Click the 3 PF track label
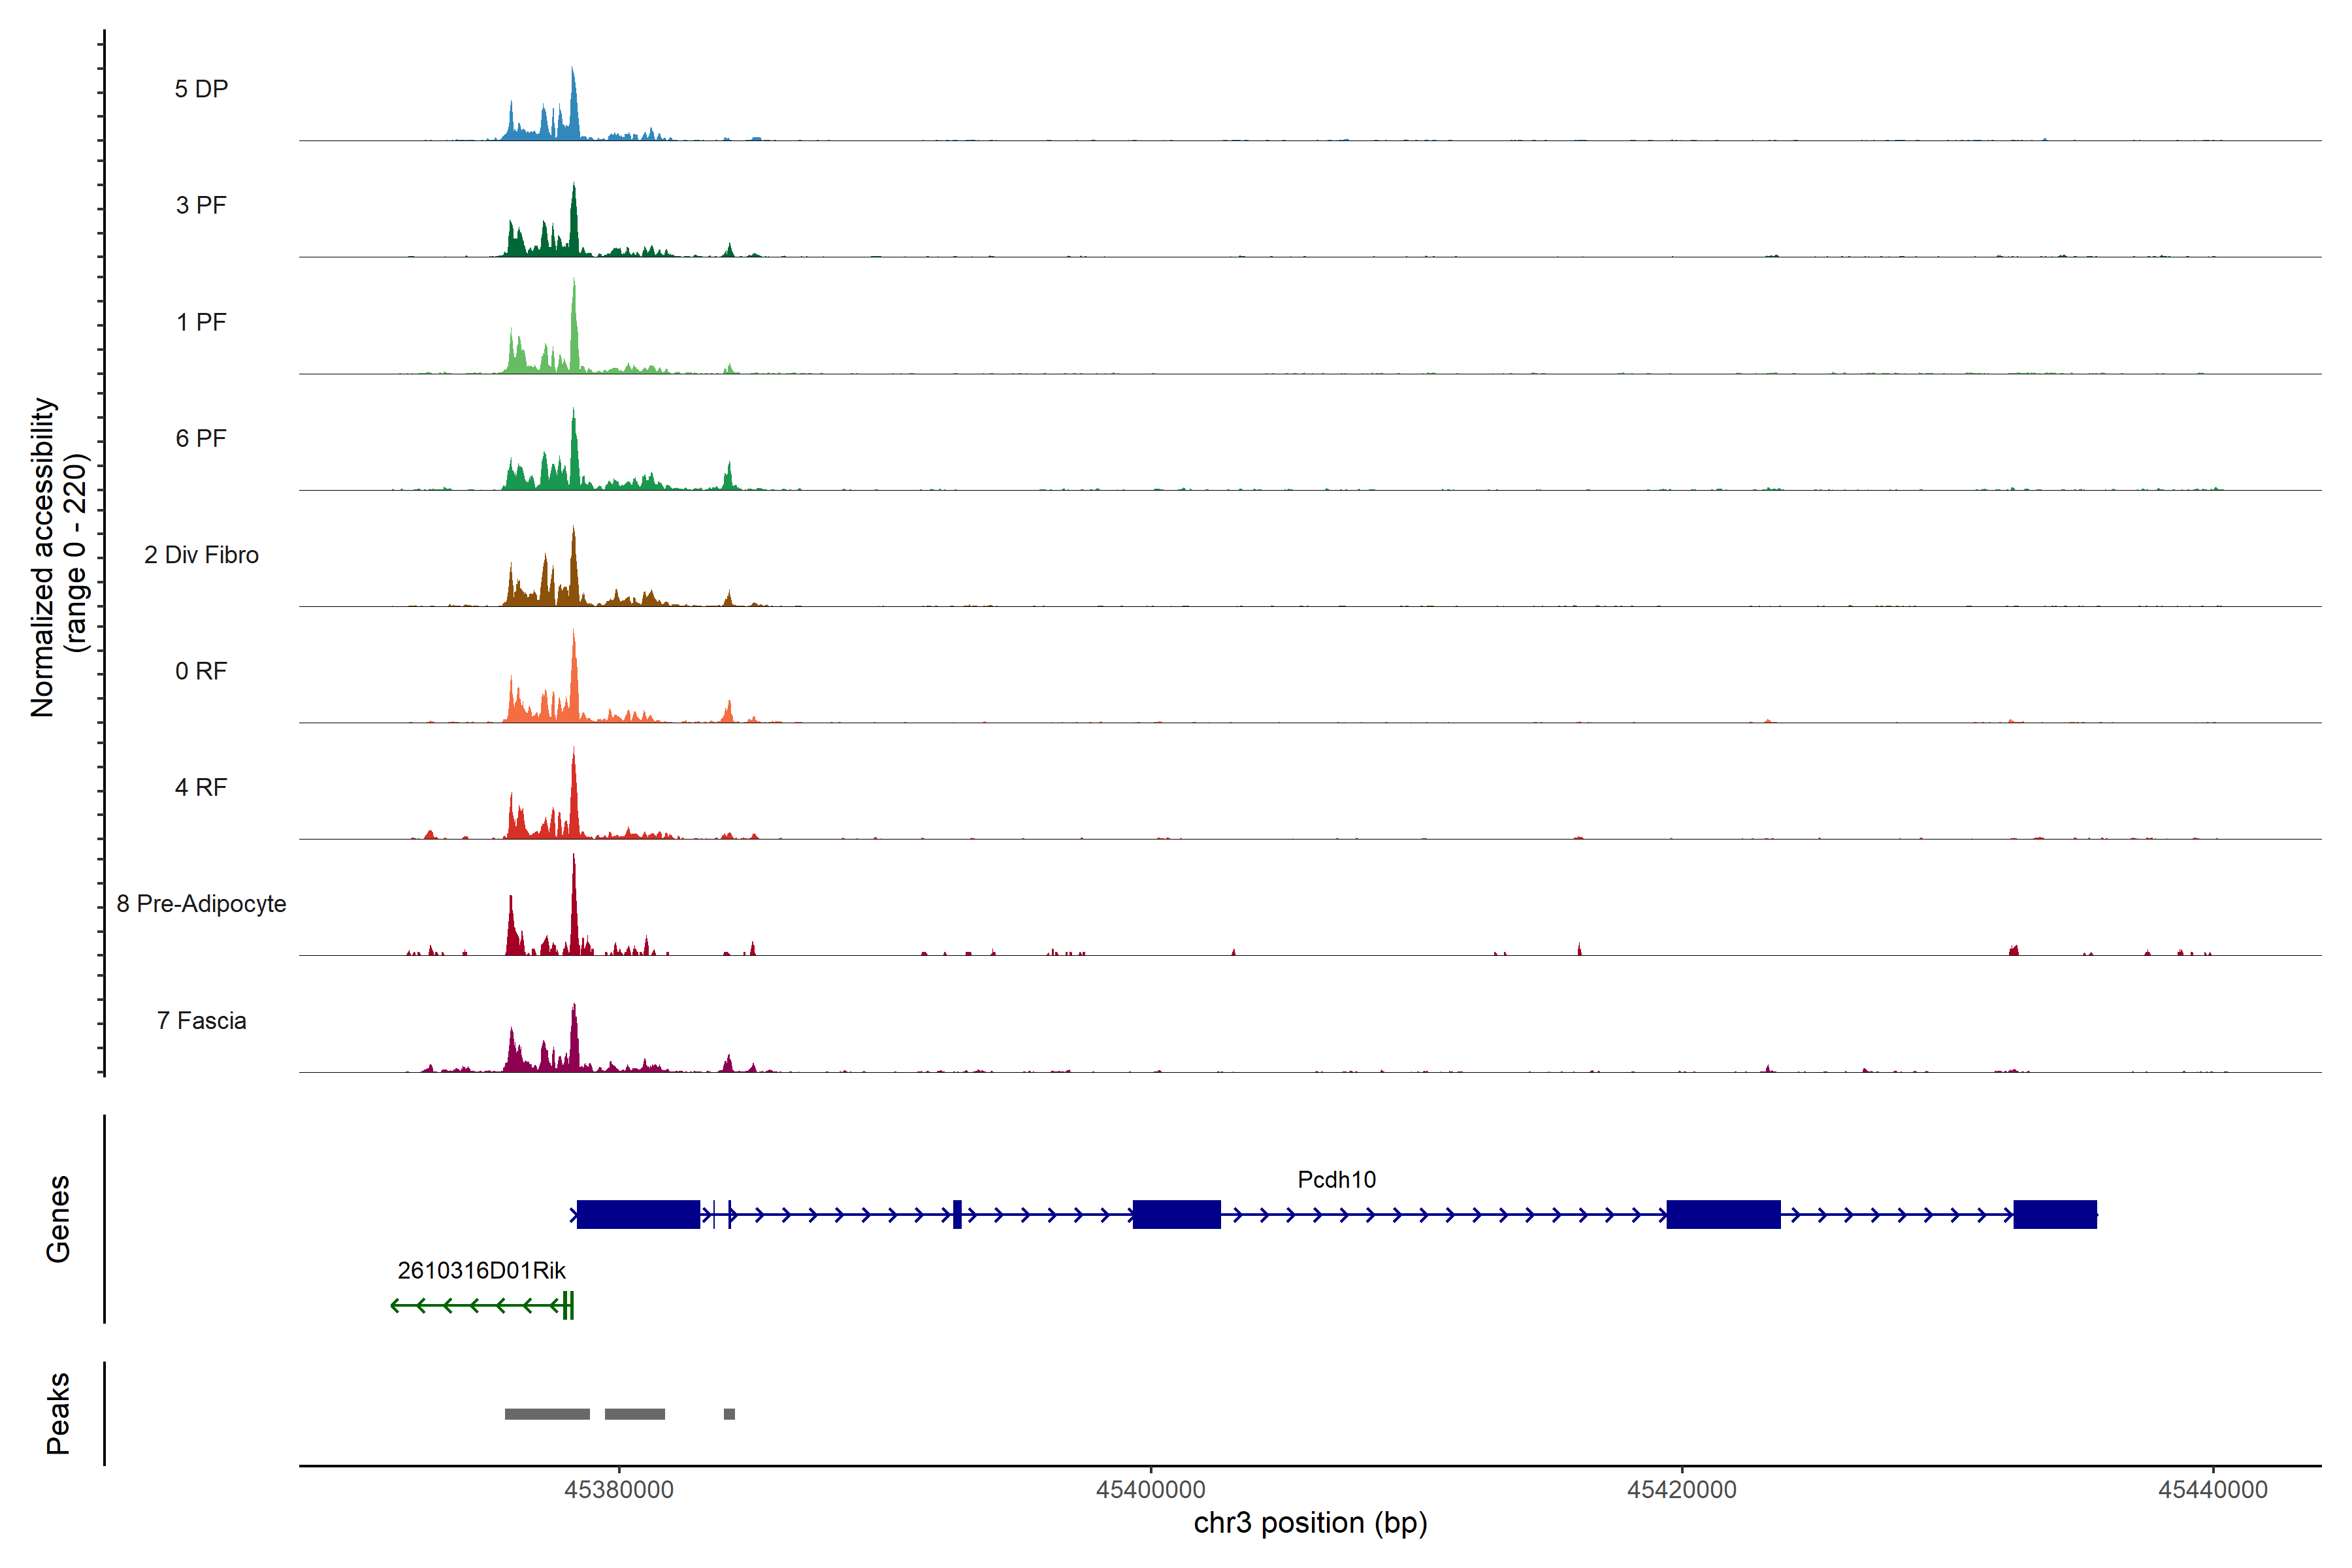Viewport: 2352px width, 1568px height. coord(201,206)
